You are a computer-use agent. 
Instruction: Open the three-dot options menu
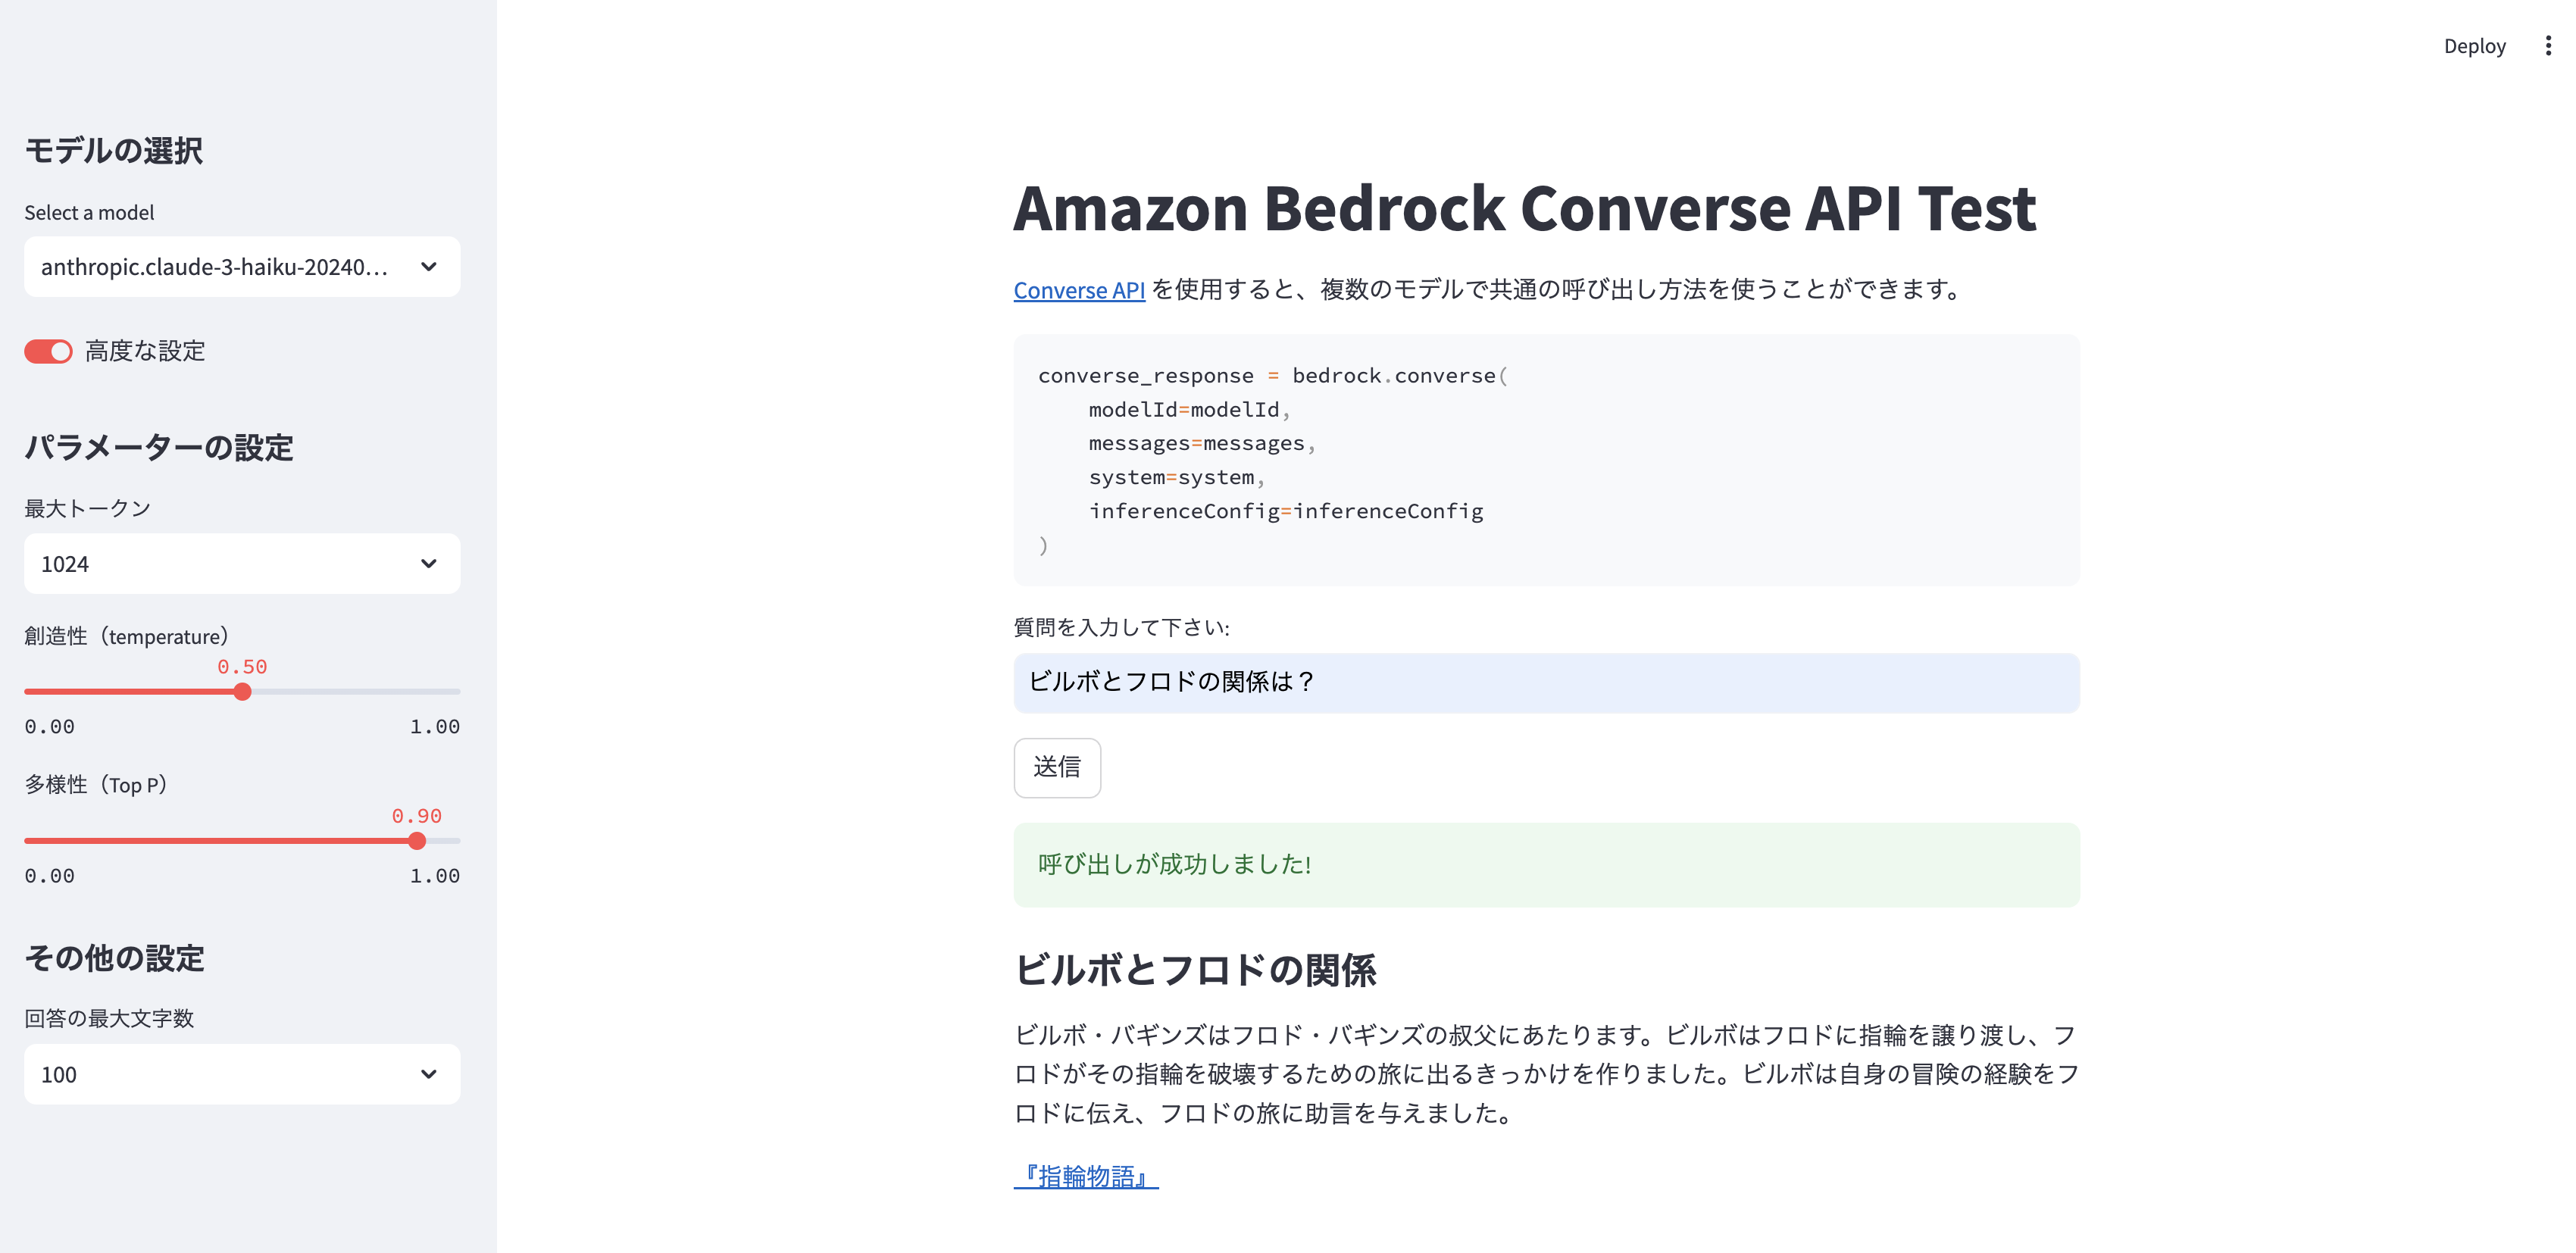pyautogui.click(x=2547, y=45)
